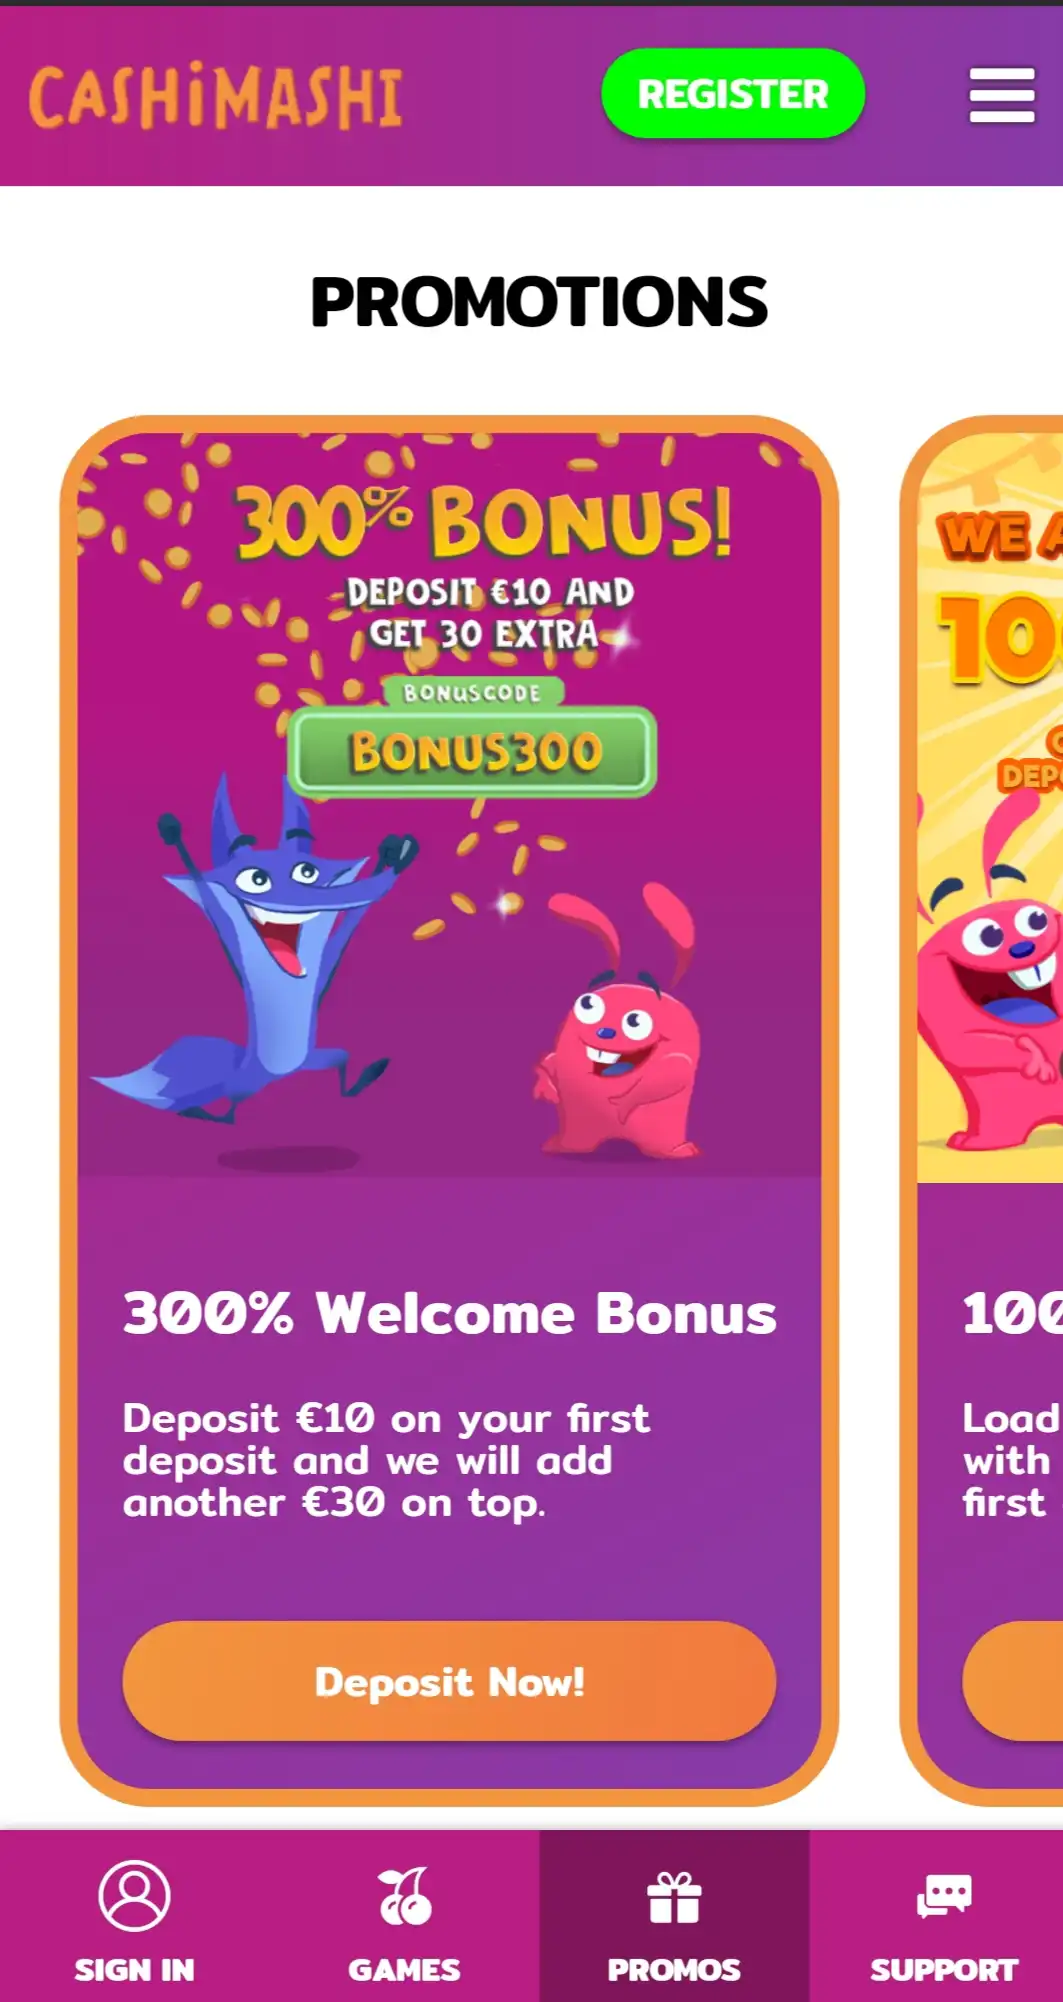Click the partially visible 100% promo card

point(982,1110)
